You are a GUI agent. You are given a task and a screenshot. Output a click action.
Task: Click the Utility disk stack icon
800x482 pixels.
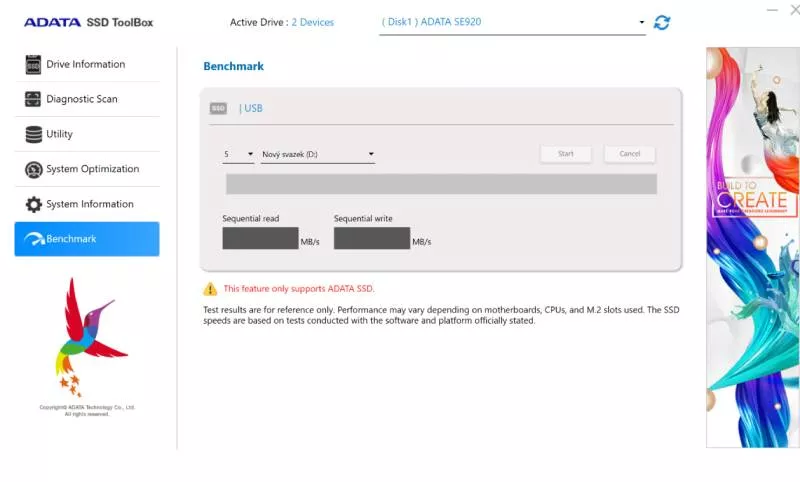tap(34, 135)
